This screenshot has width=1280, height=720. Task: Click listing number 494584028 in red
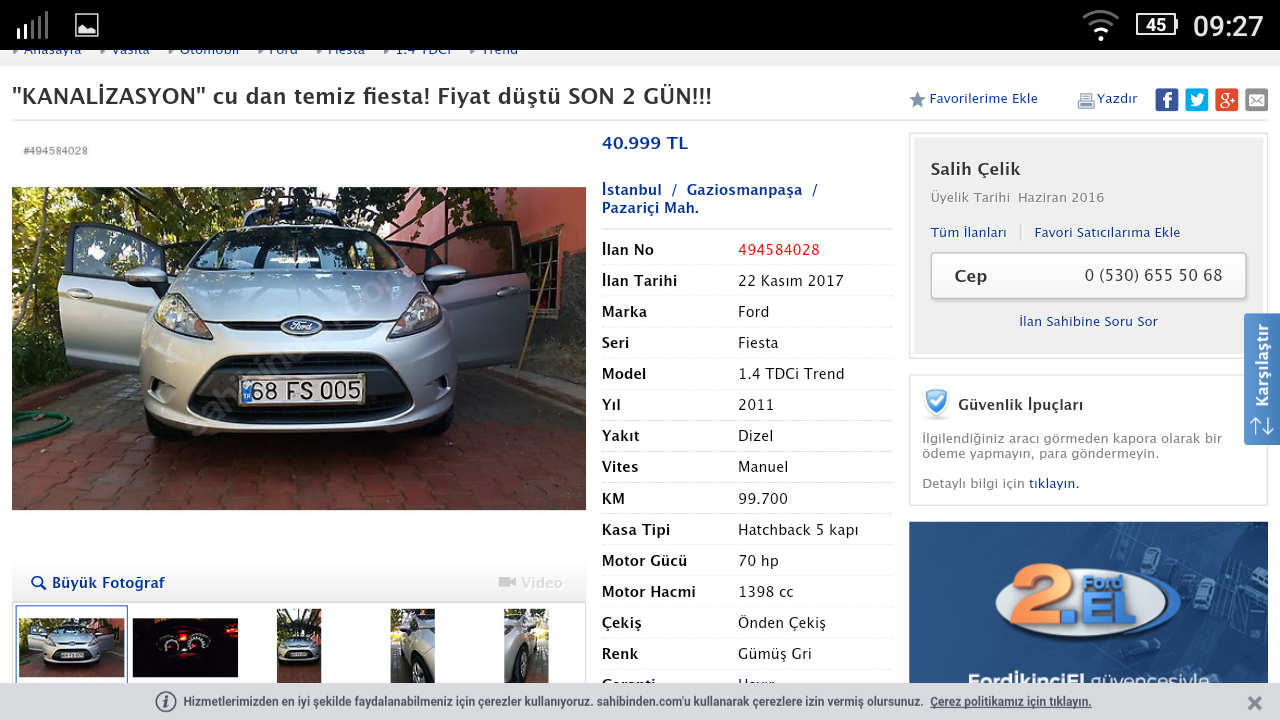[x=779, y=250]
